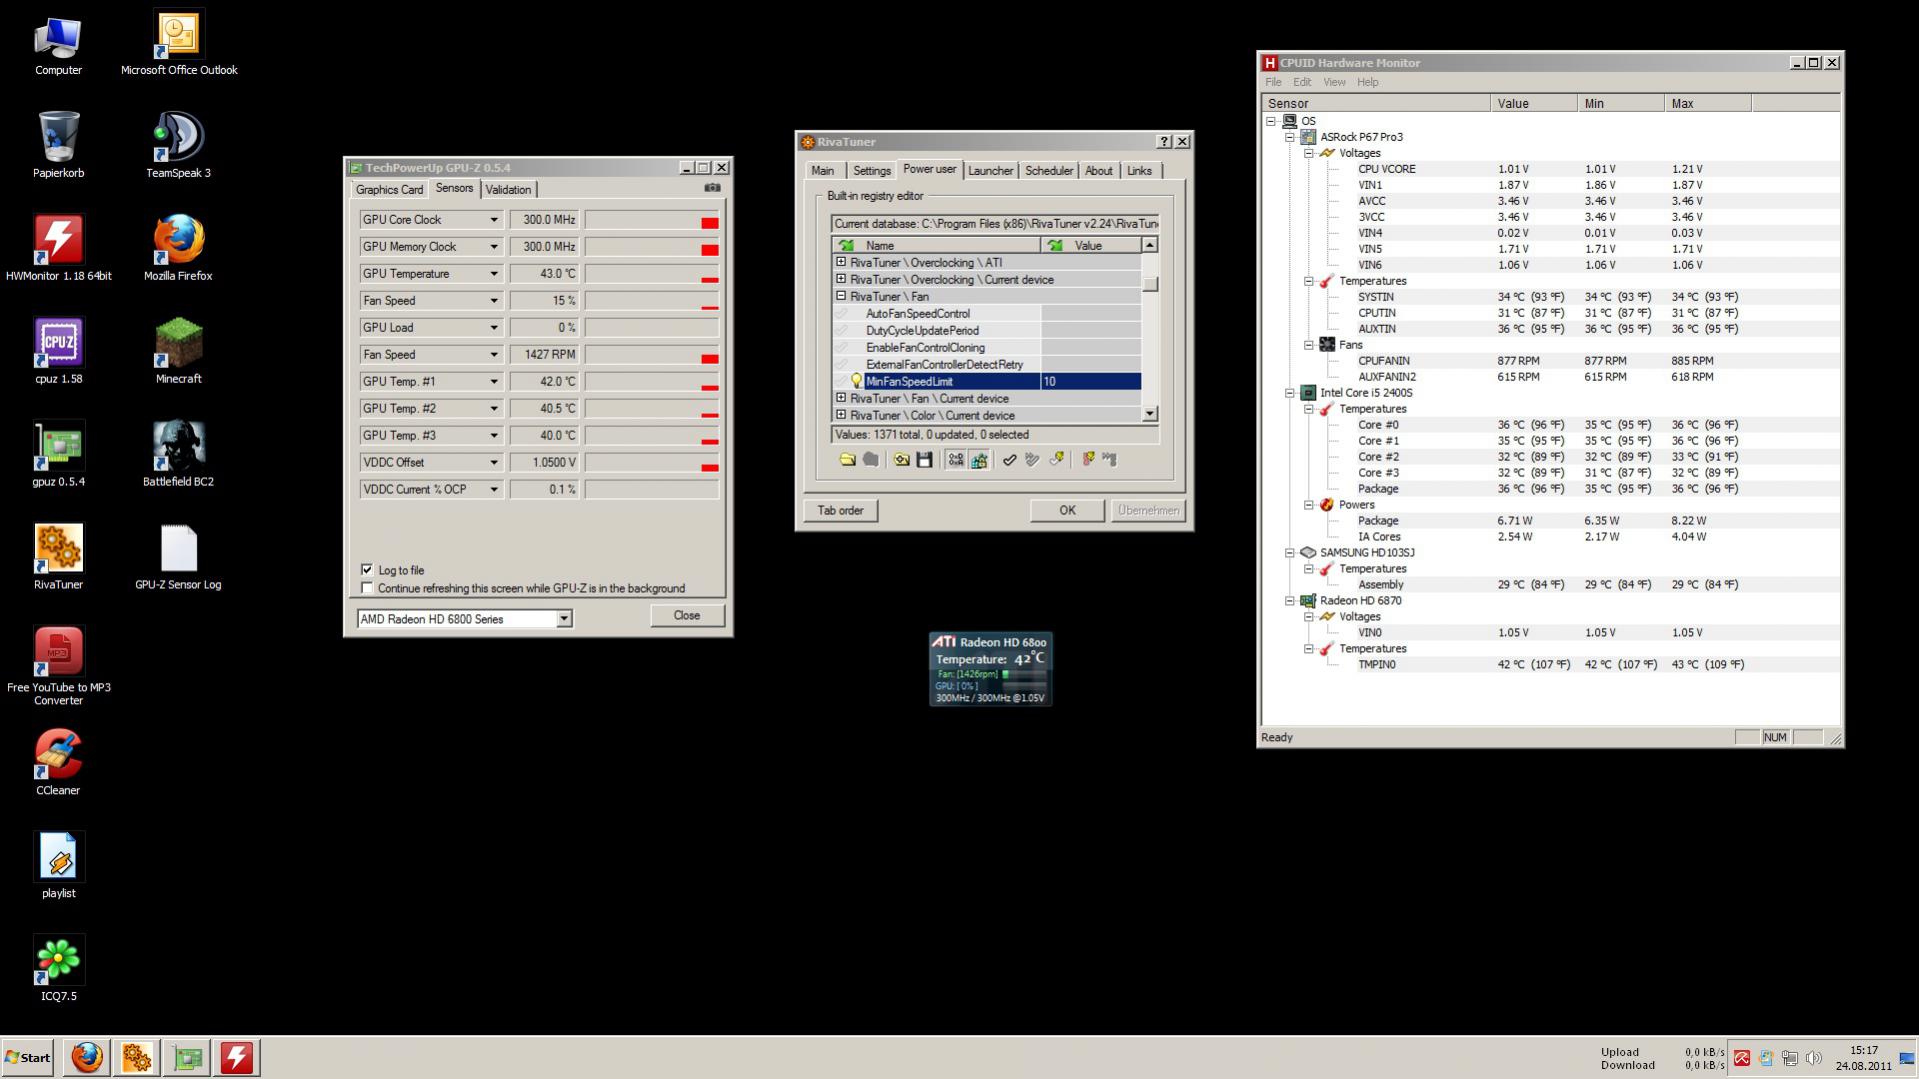1919x1079 pixels.
Task: Click the MinFanSpeedLimit value field showing 10
Action: tap(1091, 381)
